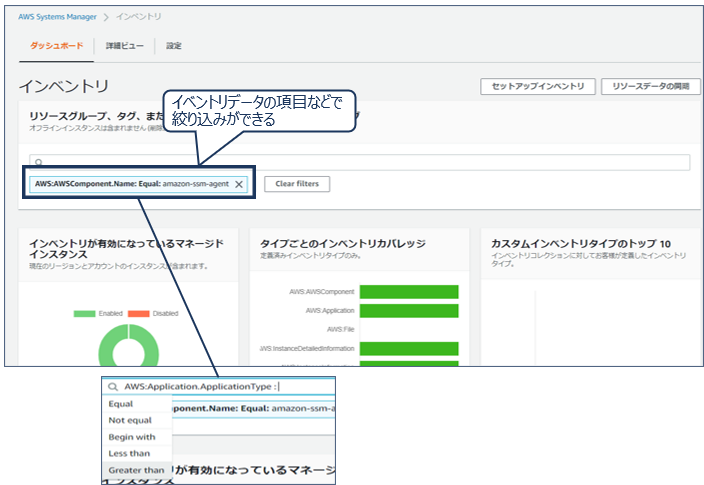Click the magnifier icon in ApplicationType field
This screenshot has height=485, width=704.
coord(113,387)
